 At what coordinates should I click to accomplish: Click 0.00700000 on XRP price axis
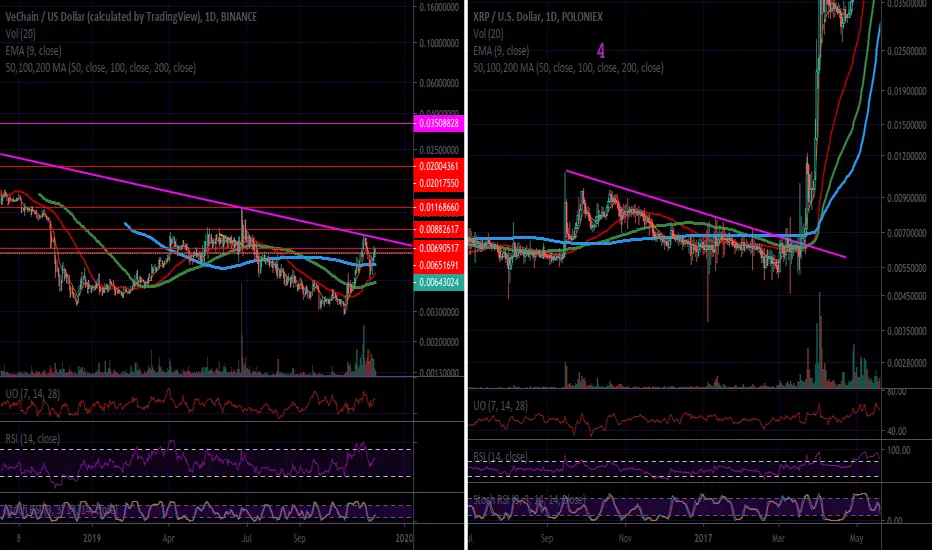907,234
